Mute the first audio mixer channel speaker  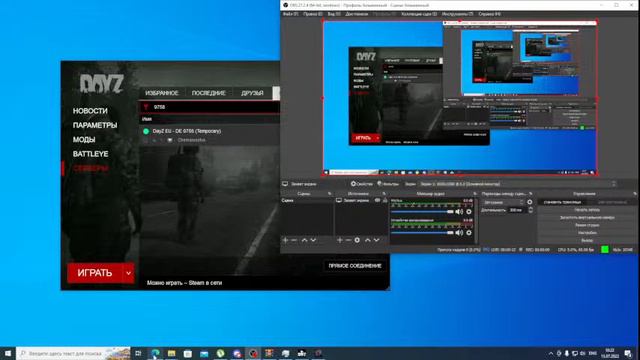[x=459, y=212]
